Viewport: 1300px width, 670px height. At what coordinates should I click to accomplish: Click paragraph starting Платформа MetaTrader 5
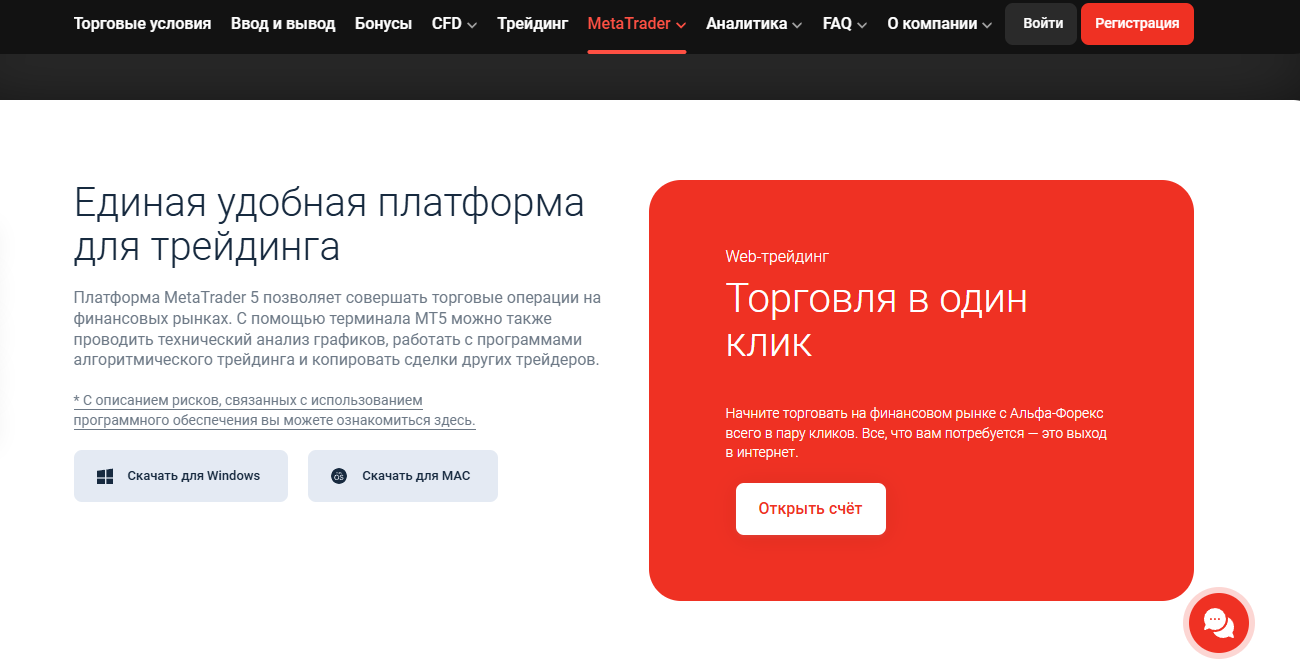(338, 329)
